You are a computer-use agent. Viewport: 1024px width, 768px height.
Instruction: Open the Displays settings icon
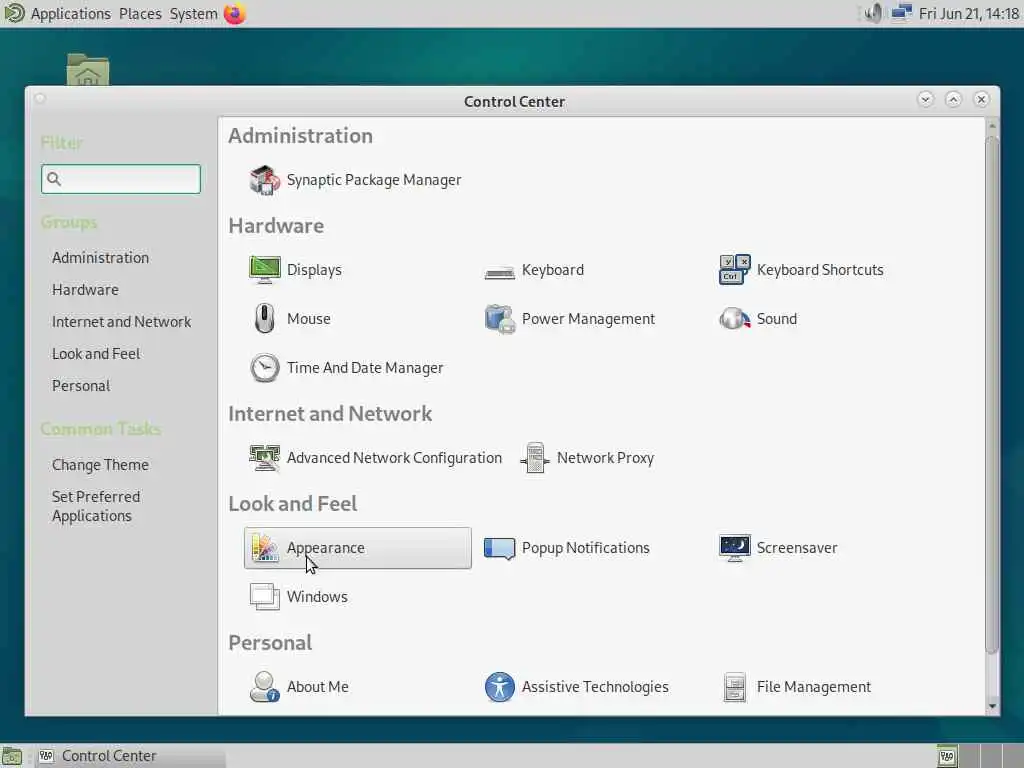tap(264, 270)
